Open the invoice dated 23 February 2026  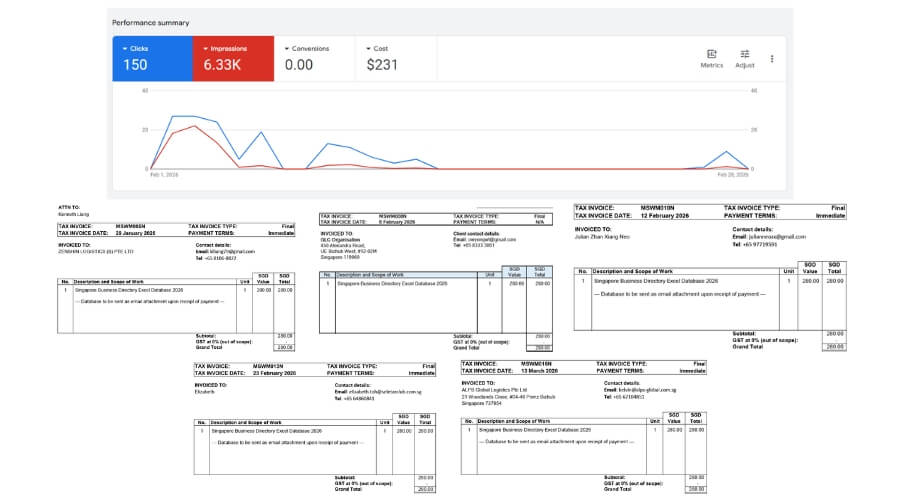[x=315, y=428]
